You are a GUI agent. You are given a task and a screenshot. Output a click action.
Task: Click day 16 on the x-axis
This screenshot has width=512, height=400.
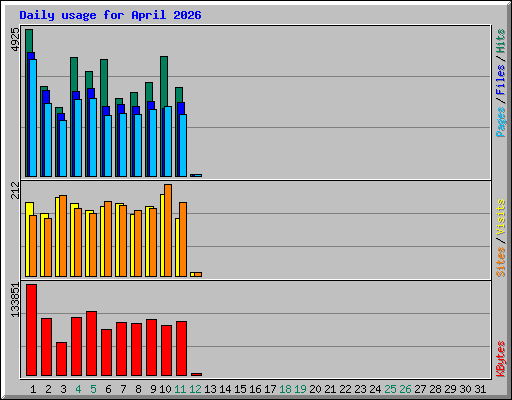click(255, 389)
